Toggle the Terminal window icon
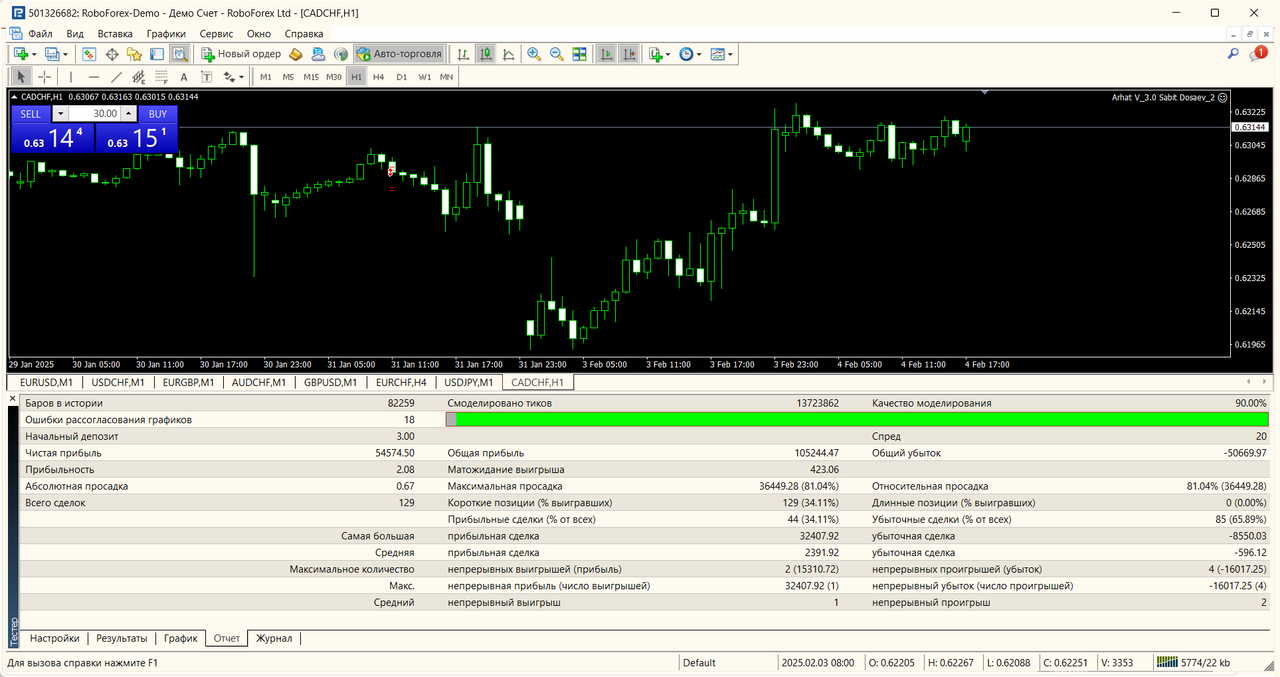This screenshot has height=677, width=1280. pos(157,54)
